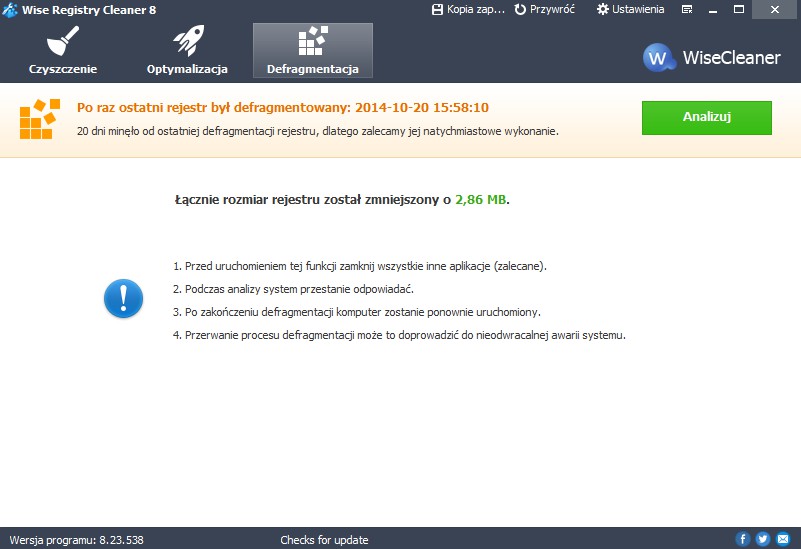This screenshot has width=801, height=549.
Task: Open the Twitter icon in status bar
Action: coord(763,539)
